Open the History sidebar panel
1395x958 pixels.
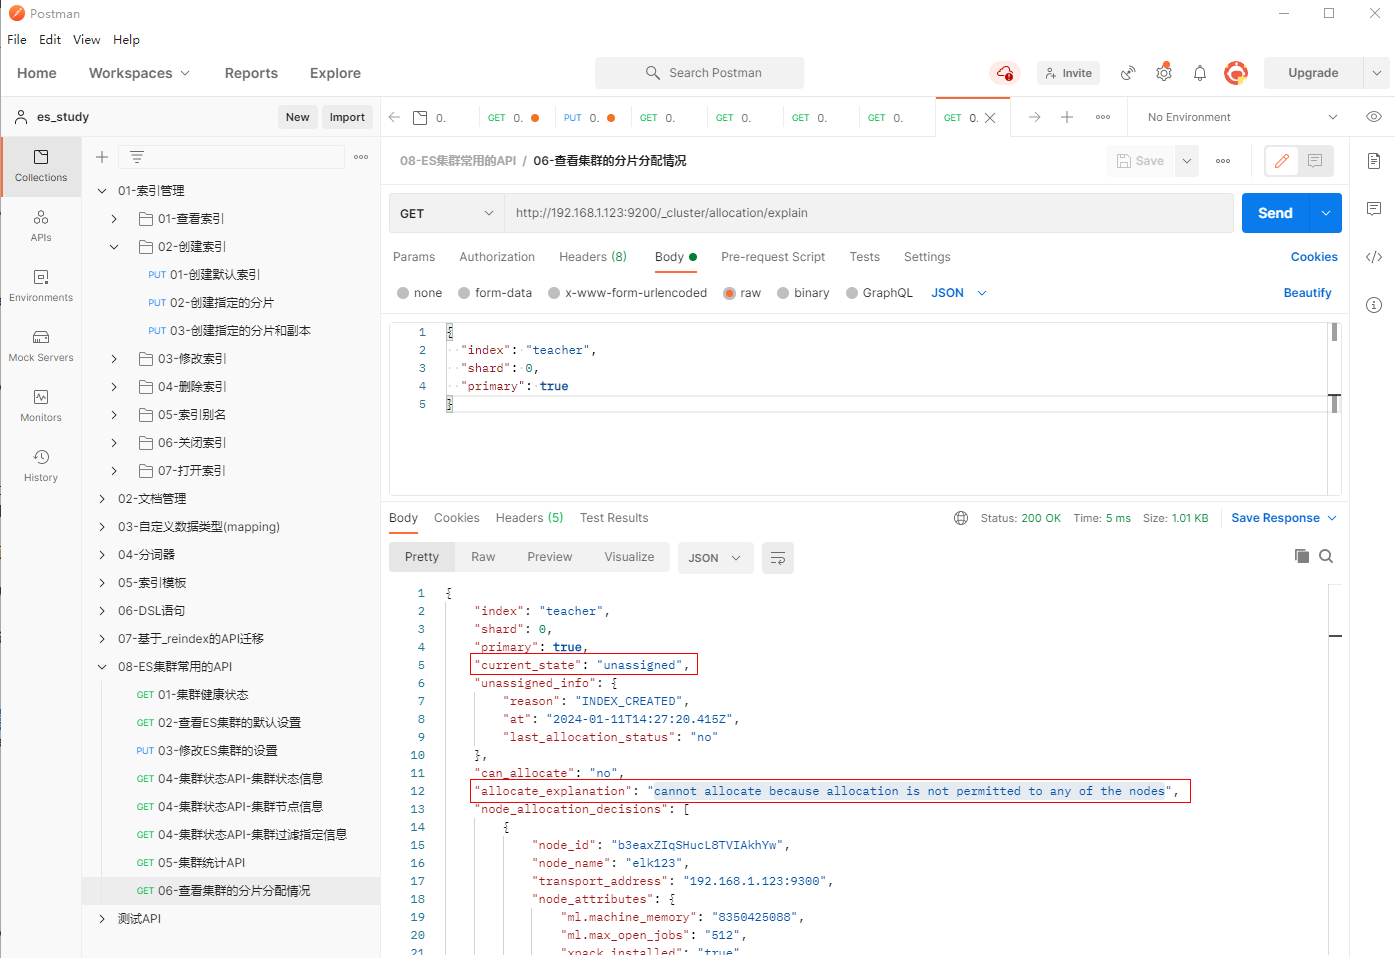click(41, 465)
